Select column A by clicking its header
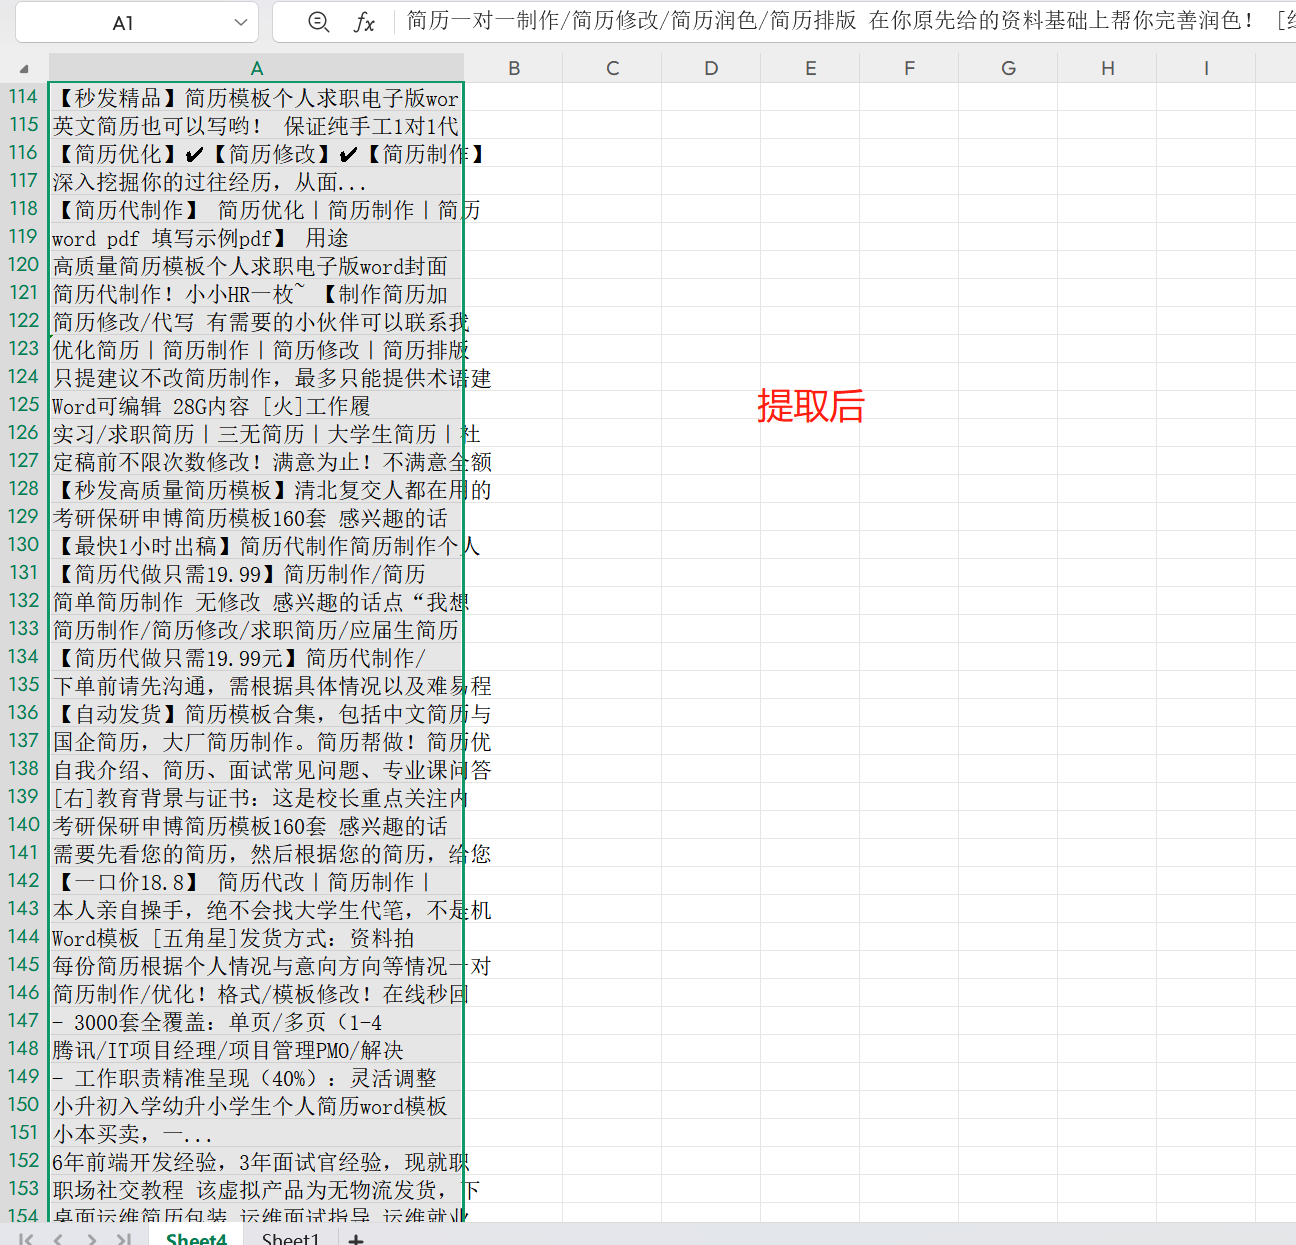 click(256, 67)
